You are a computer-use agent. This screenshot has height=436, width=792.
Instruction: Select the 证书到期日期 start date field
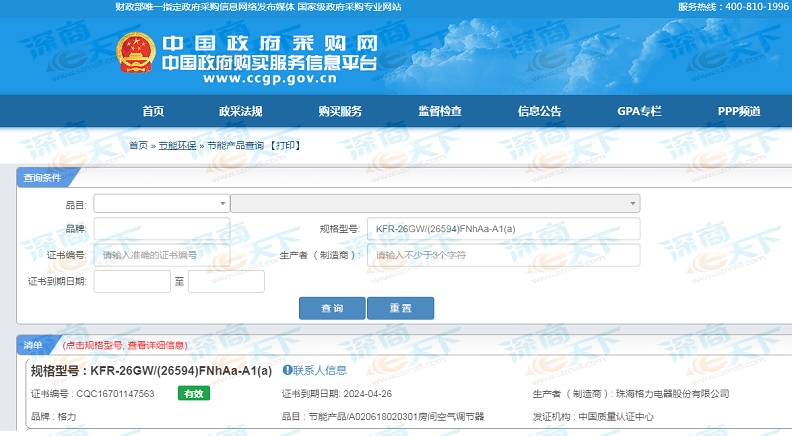132,281
